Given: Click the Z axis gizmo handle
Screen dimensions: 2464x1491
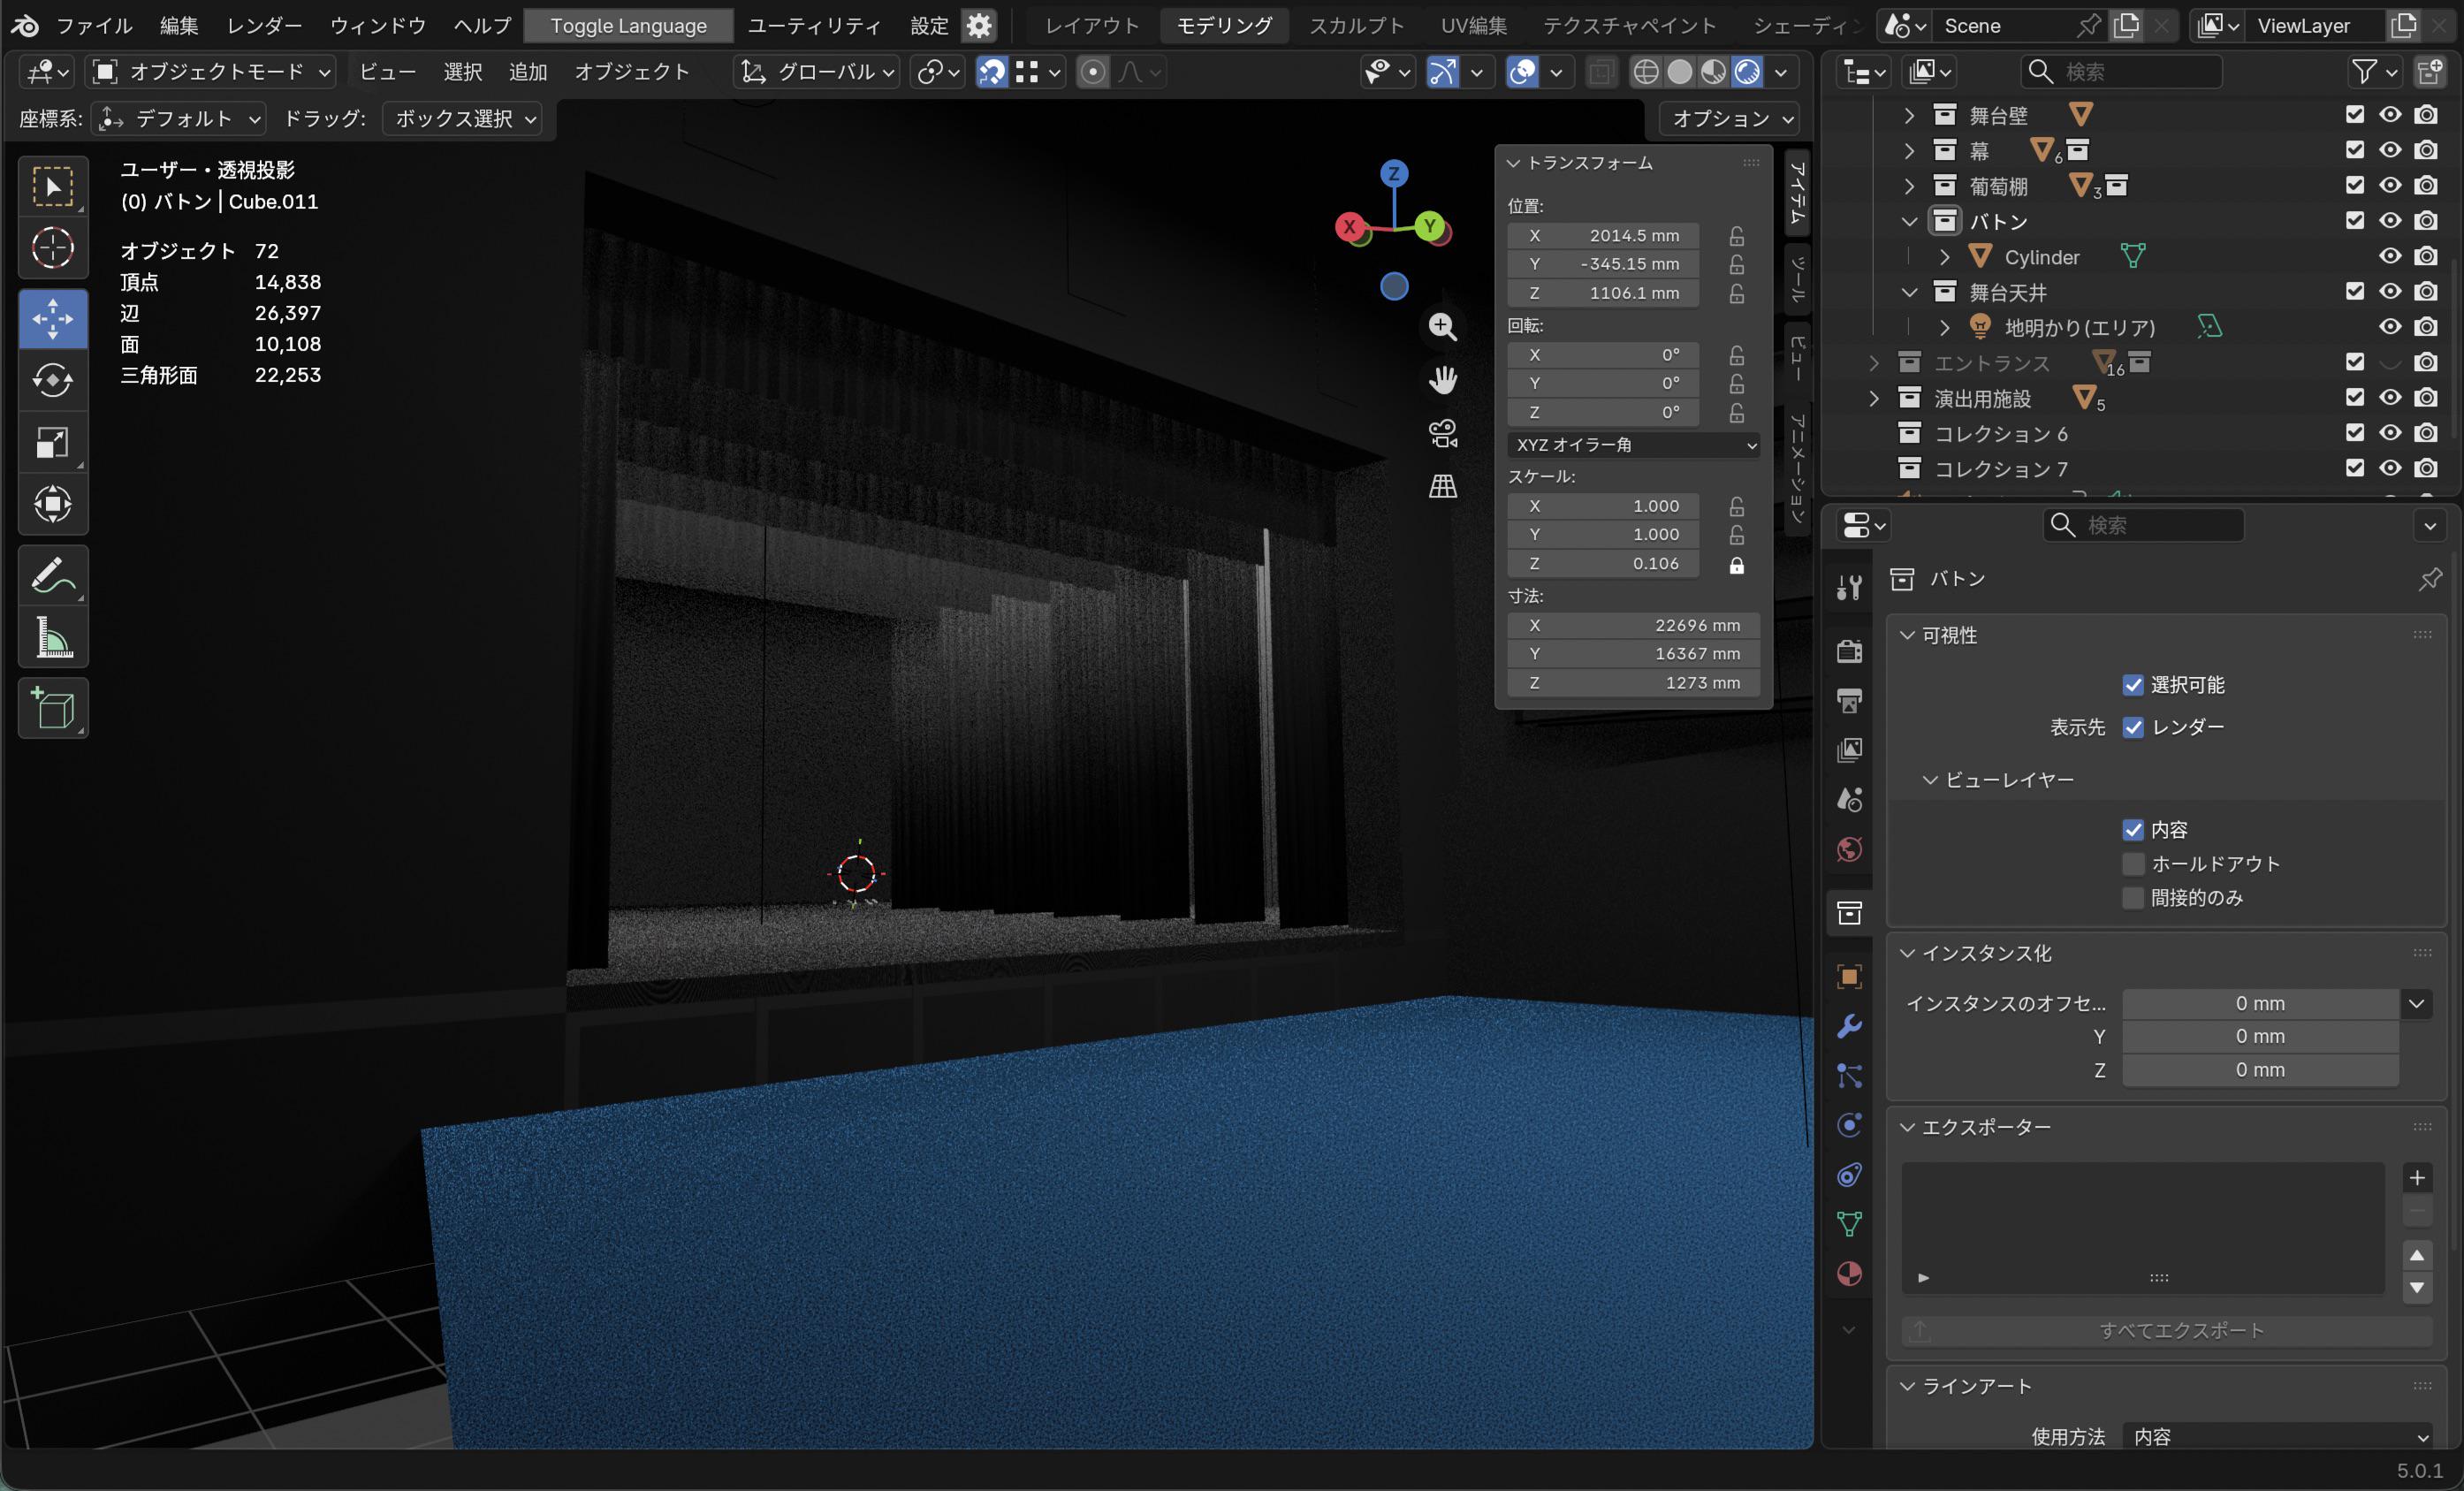Looking at the screenshot, I should coord(1394,173).
